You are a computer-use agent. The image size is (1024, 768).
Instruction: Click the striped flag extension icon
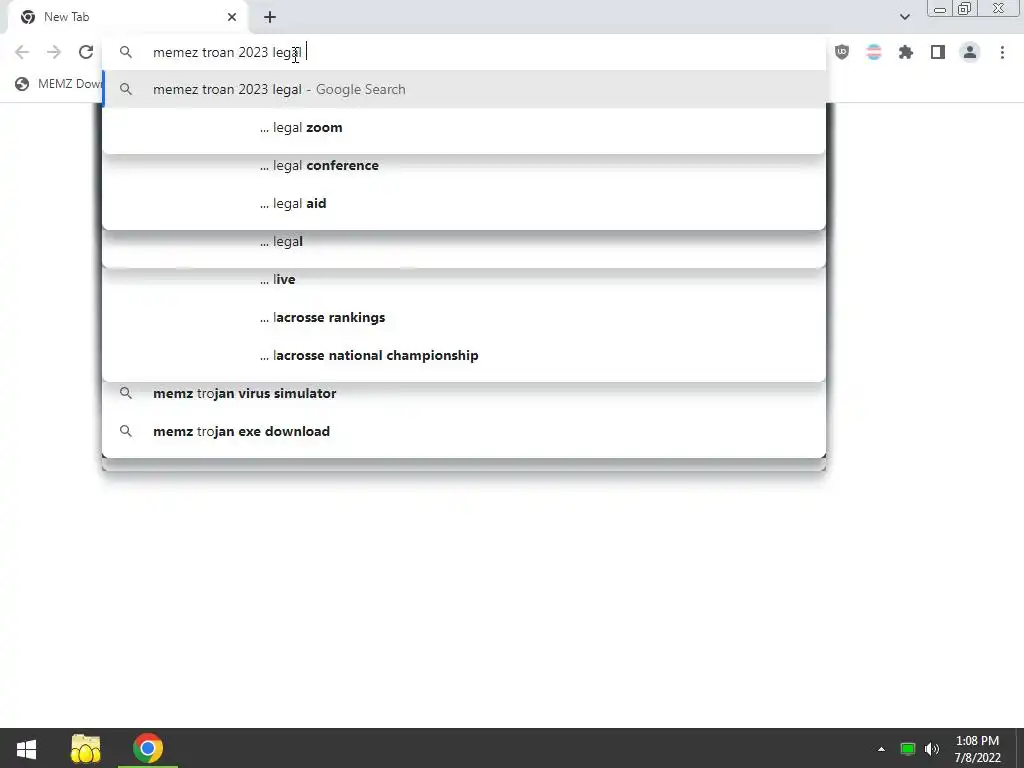874,52
